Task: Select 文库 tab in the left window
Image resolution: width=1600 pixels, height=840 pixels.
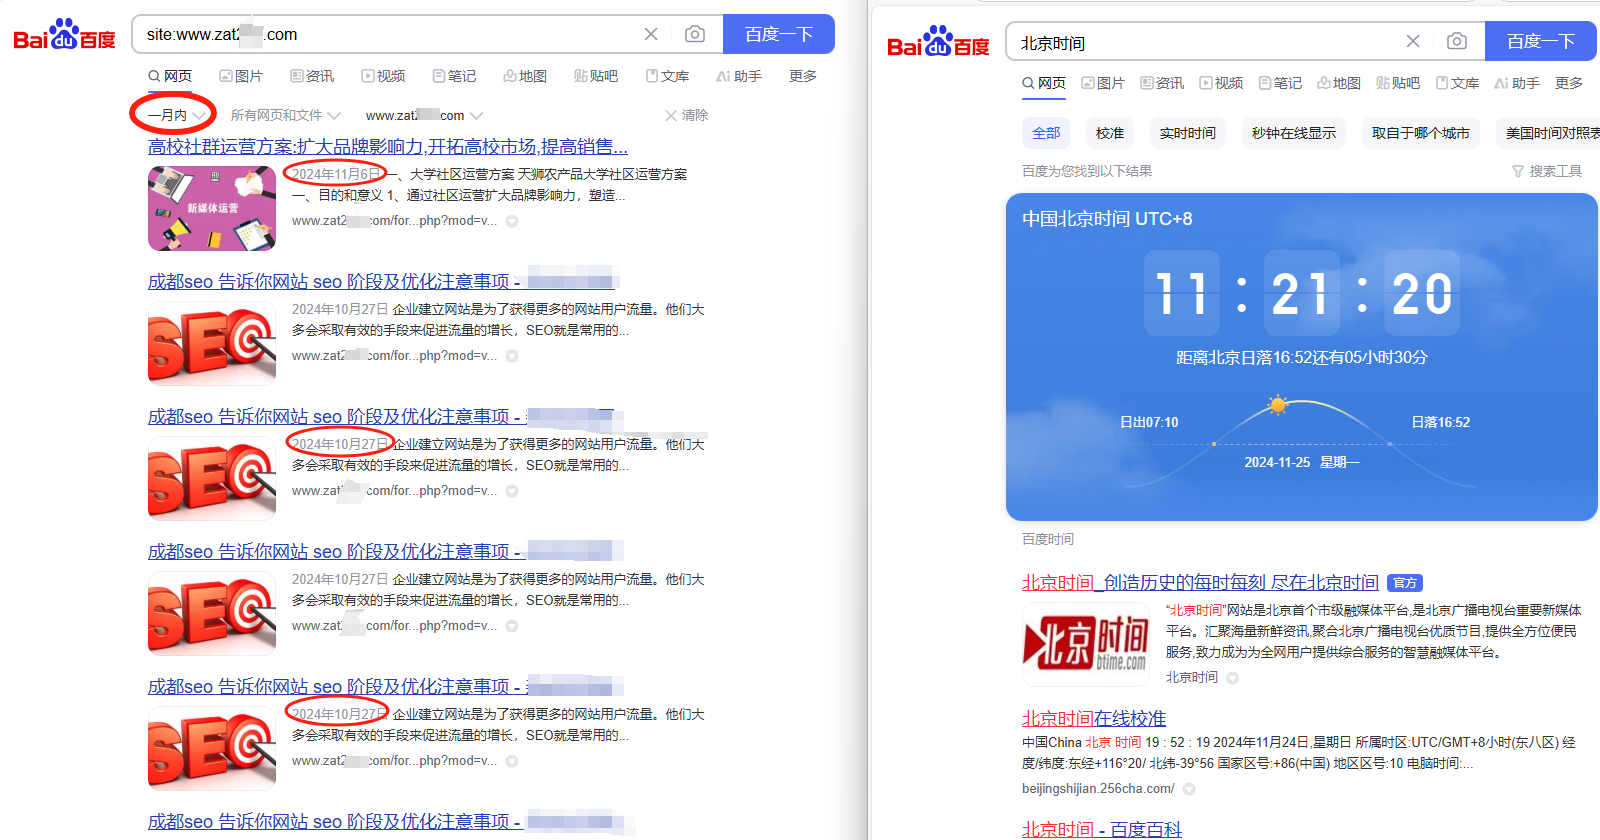Action: [x=667, y=76]
